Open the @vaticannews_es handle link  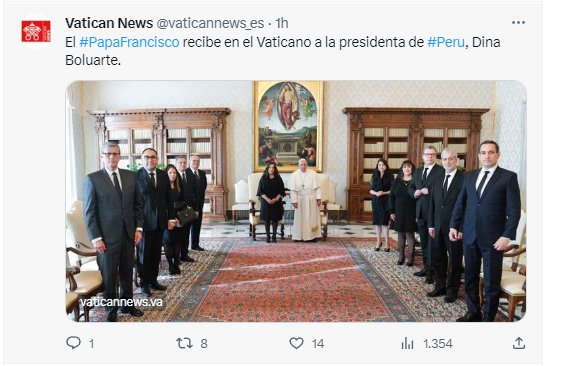tap(210, 23)
